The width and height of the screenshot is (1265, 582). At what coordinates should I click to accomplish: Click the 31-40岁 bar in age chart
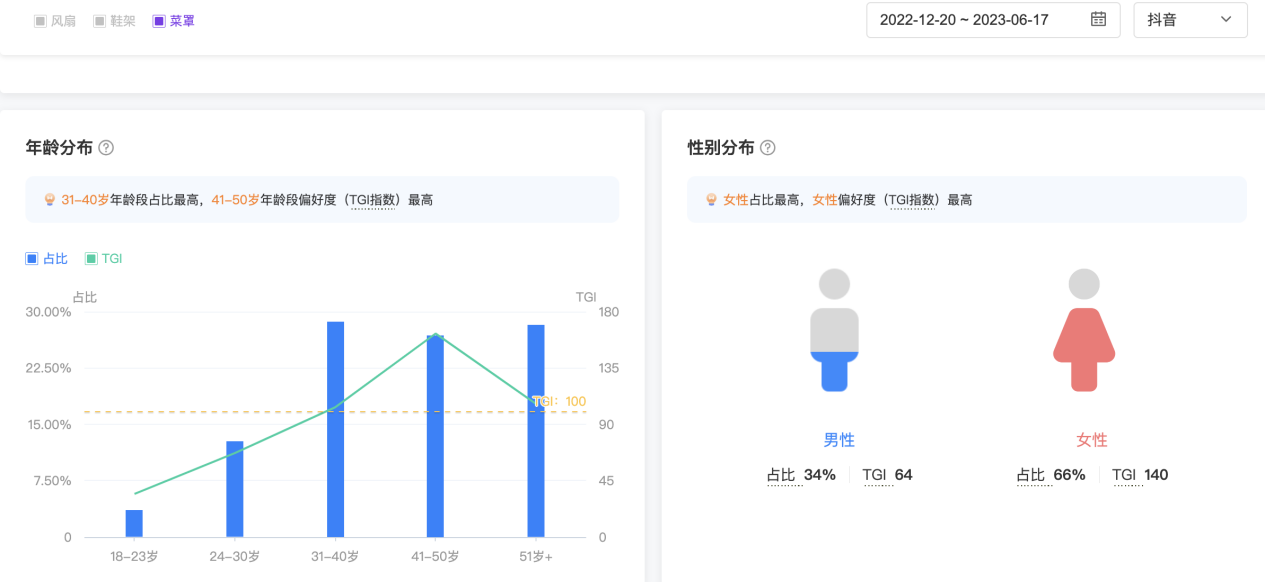(335, 429)
